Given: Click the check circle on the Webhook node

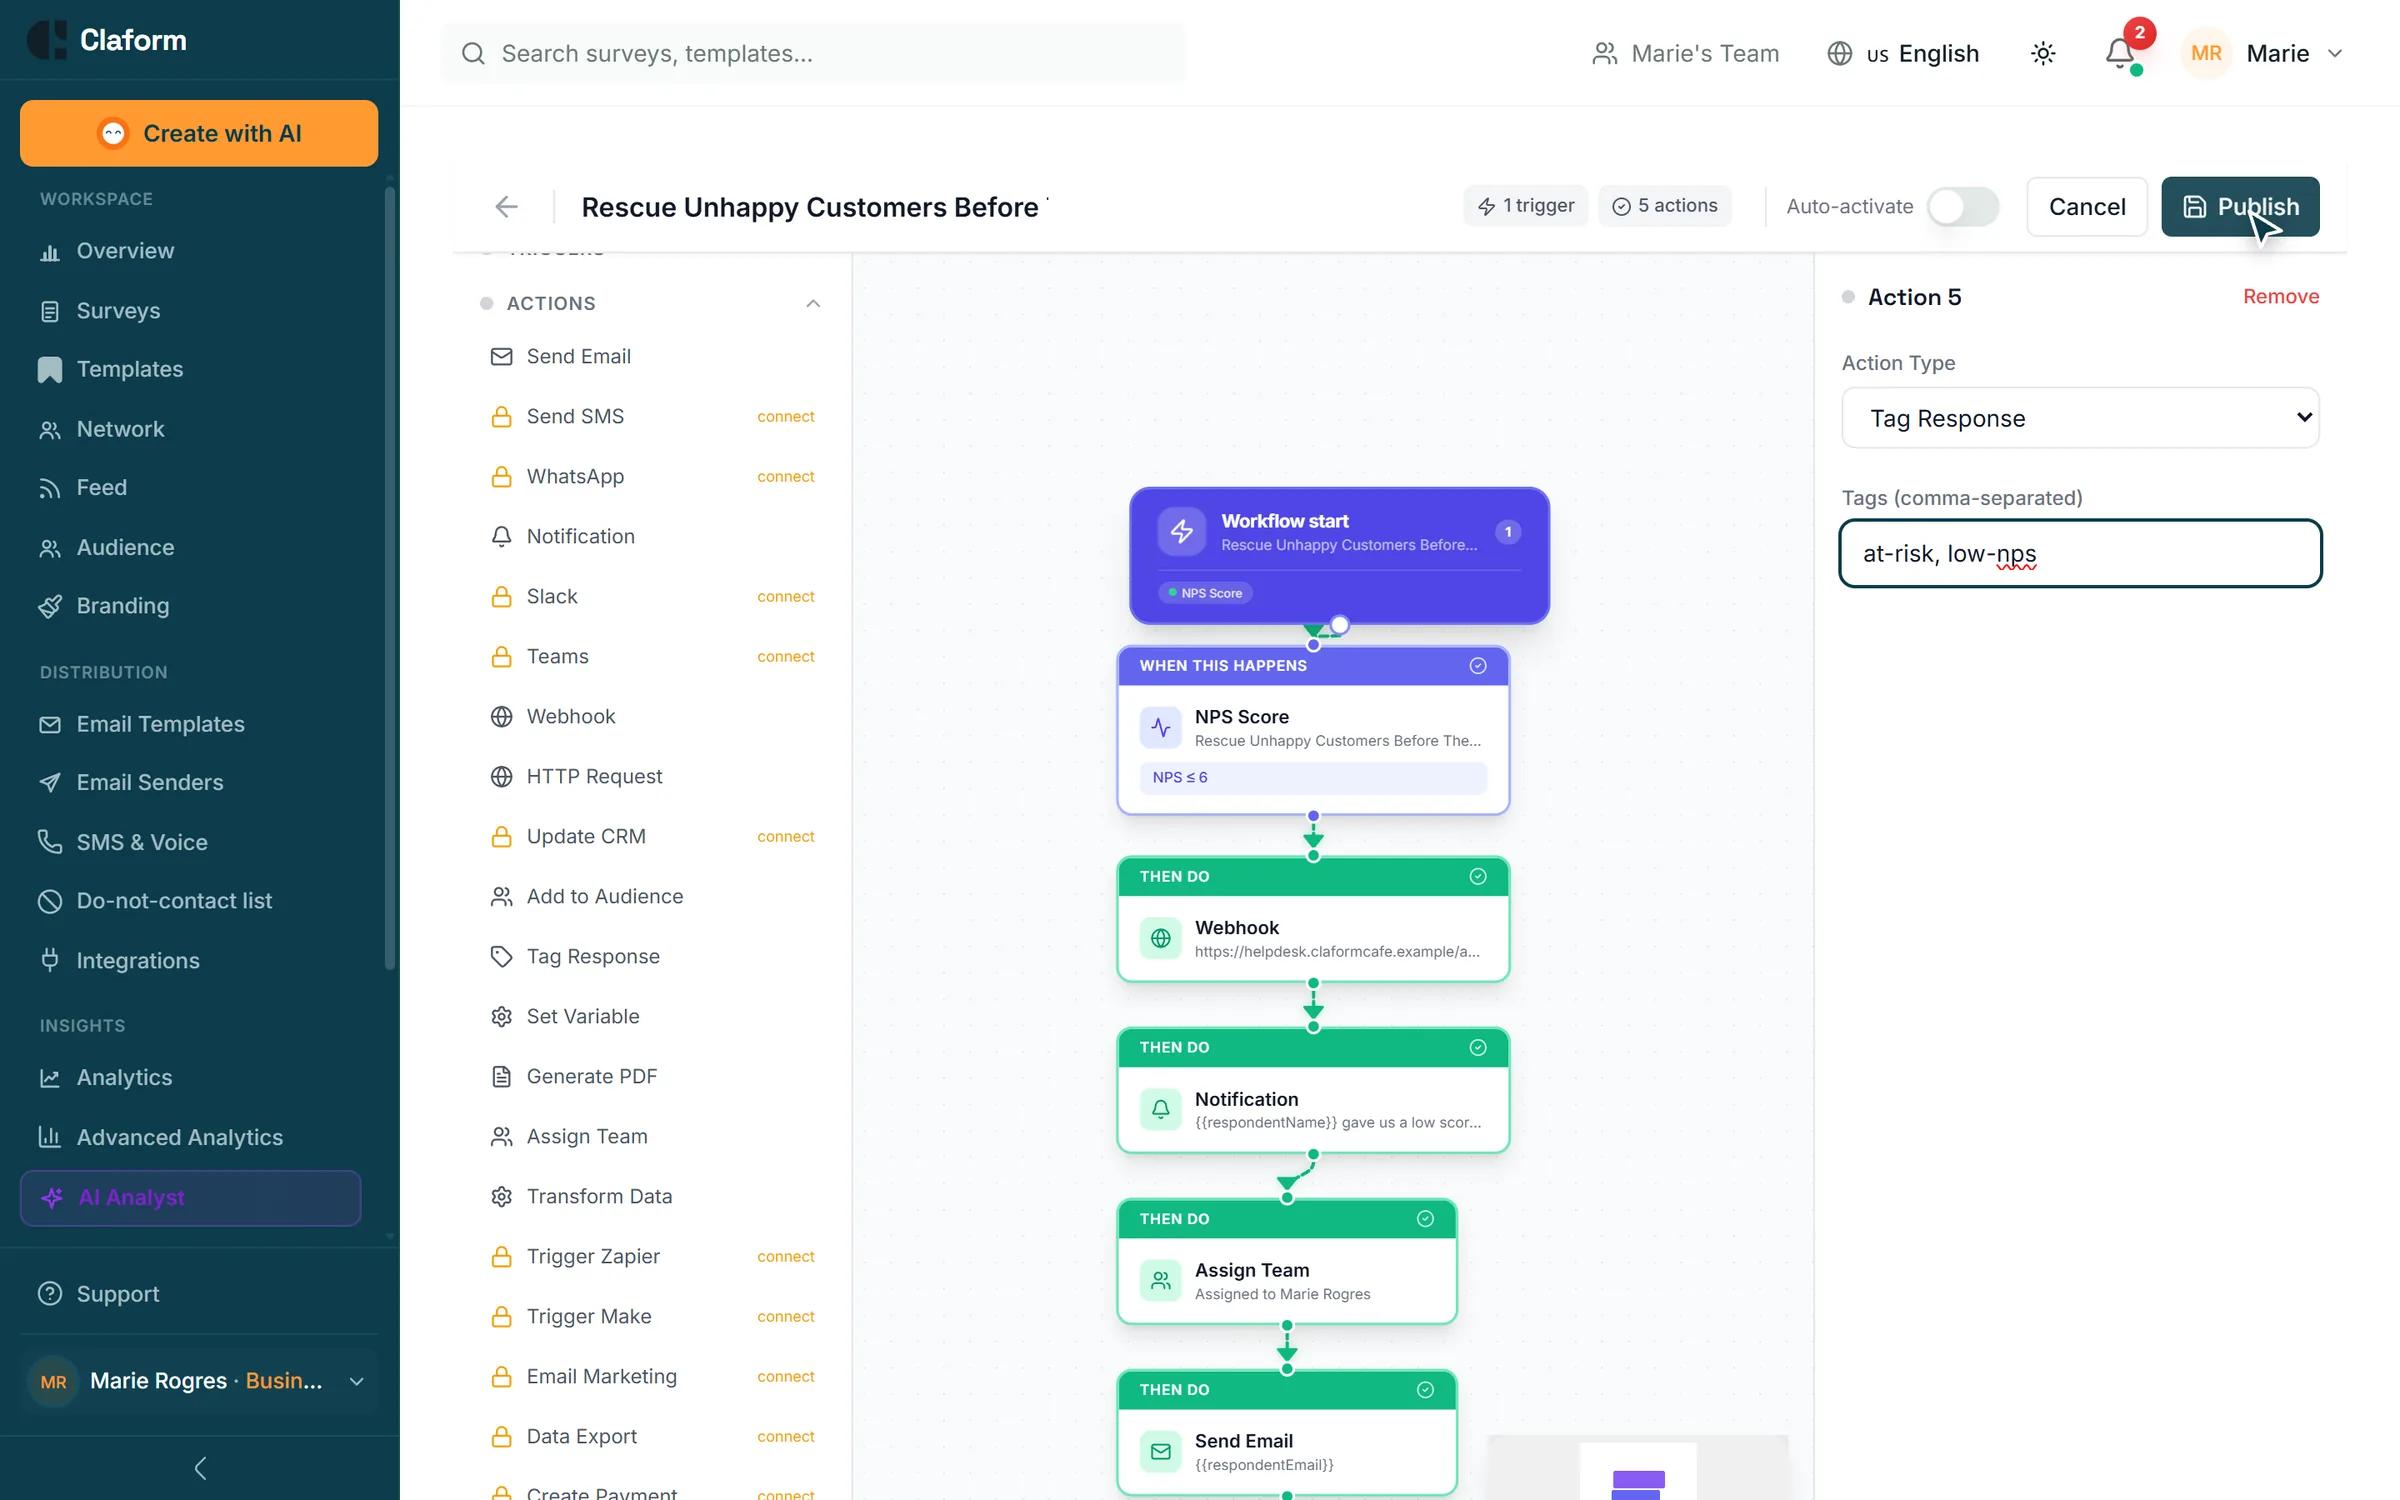Looking at the screenshot, I should tap(1477, 876).
